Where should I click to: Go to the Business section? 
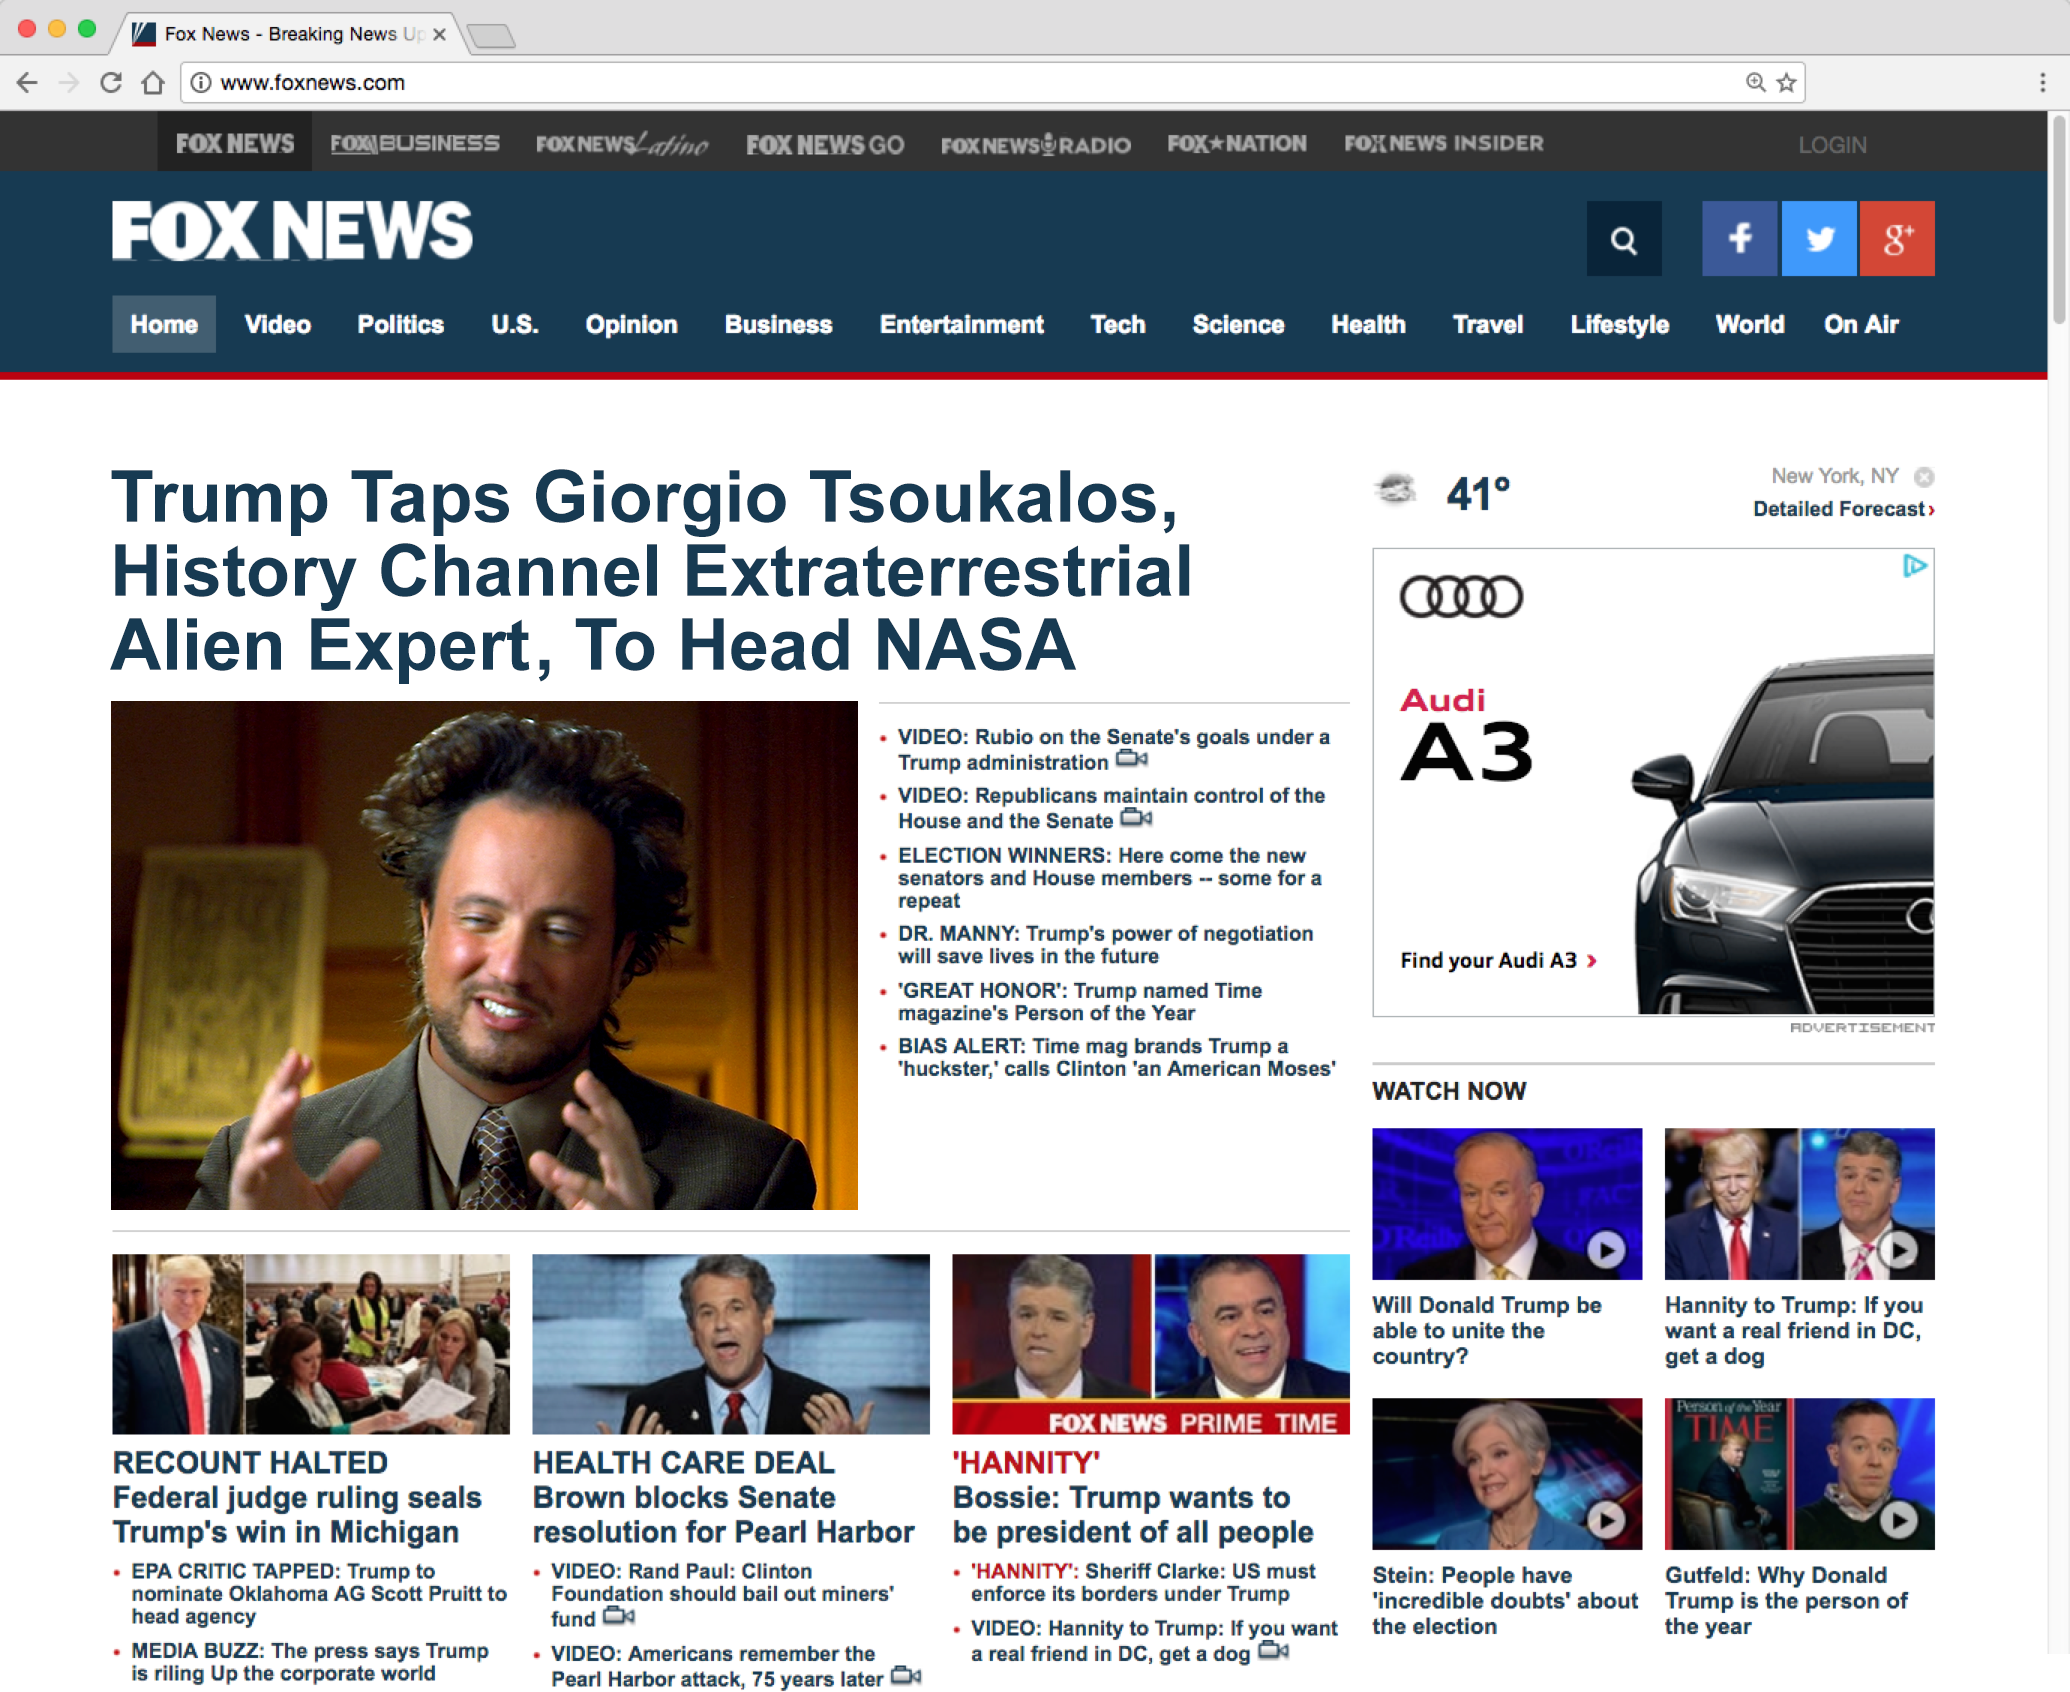779,324
